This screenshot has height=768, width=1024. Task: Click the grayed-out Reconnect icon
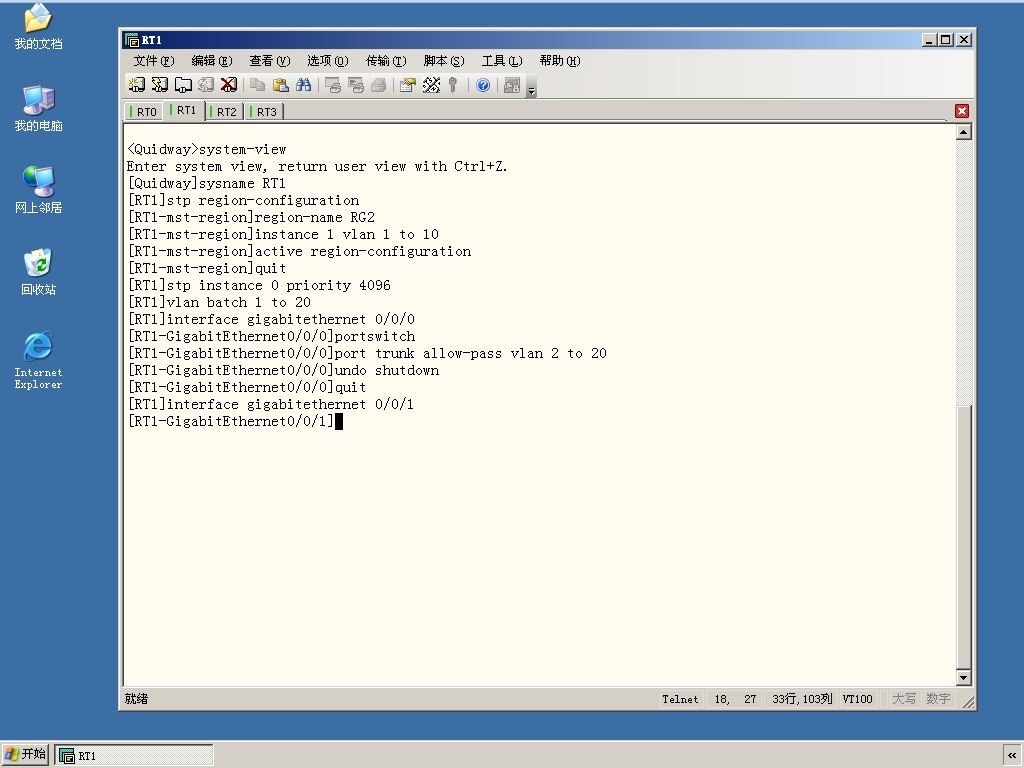pos(206,85)
